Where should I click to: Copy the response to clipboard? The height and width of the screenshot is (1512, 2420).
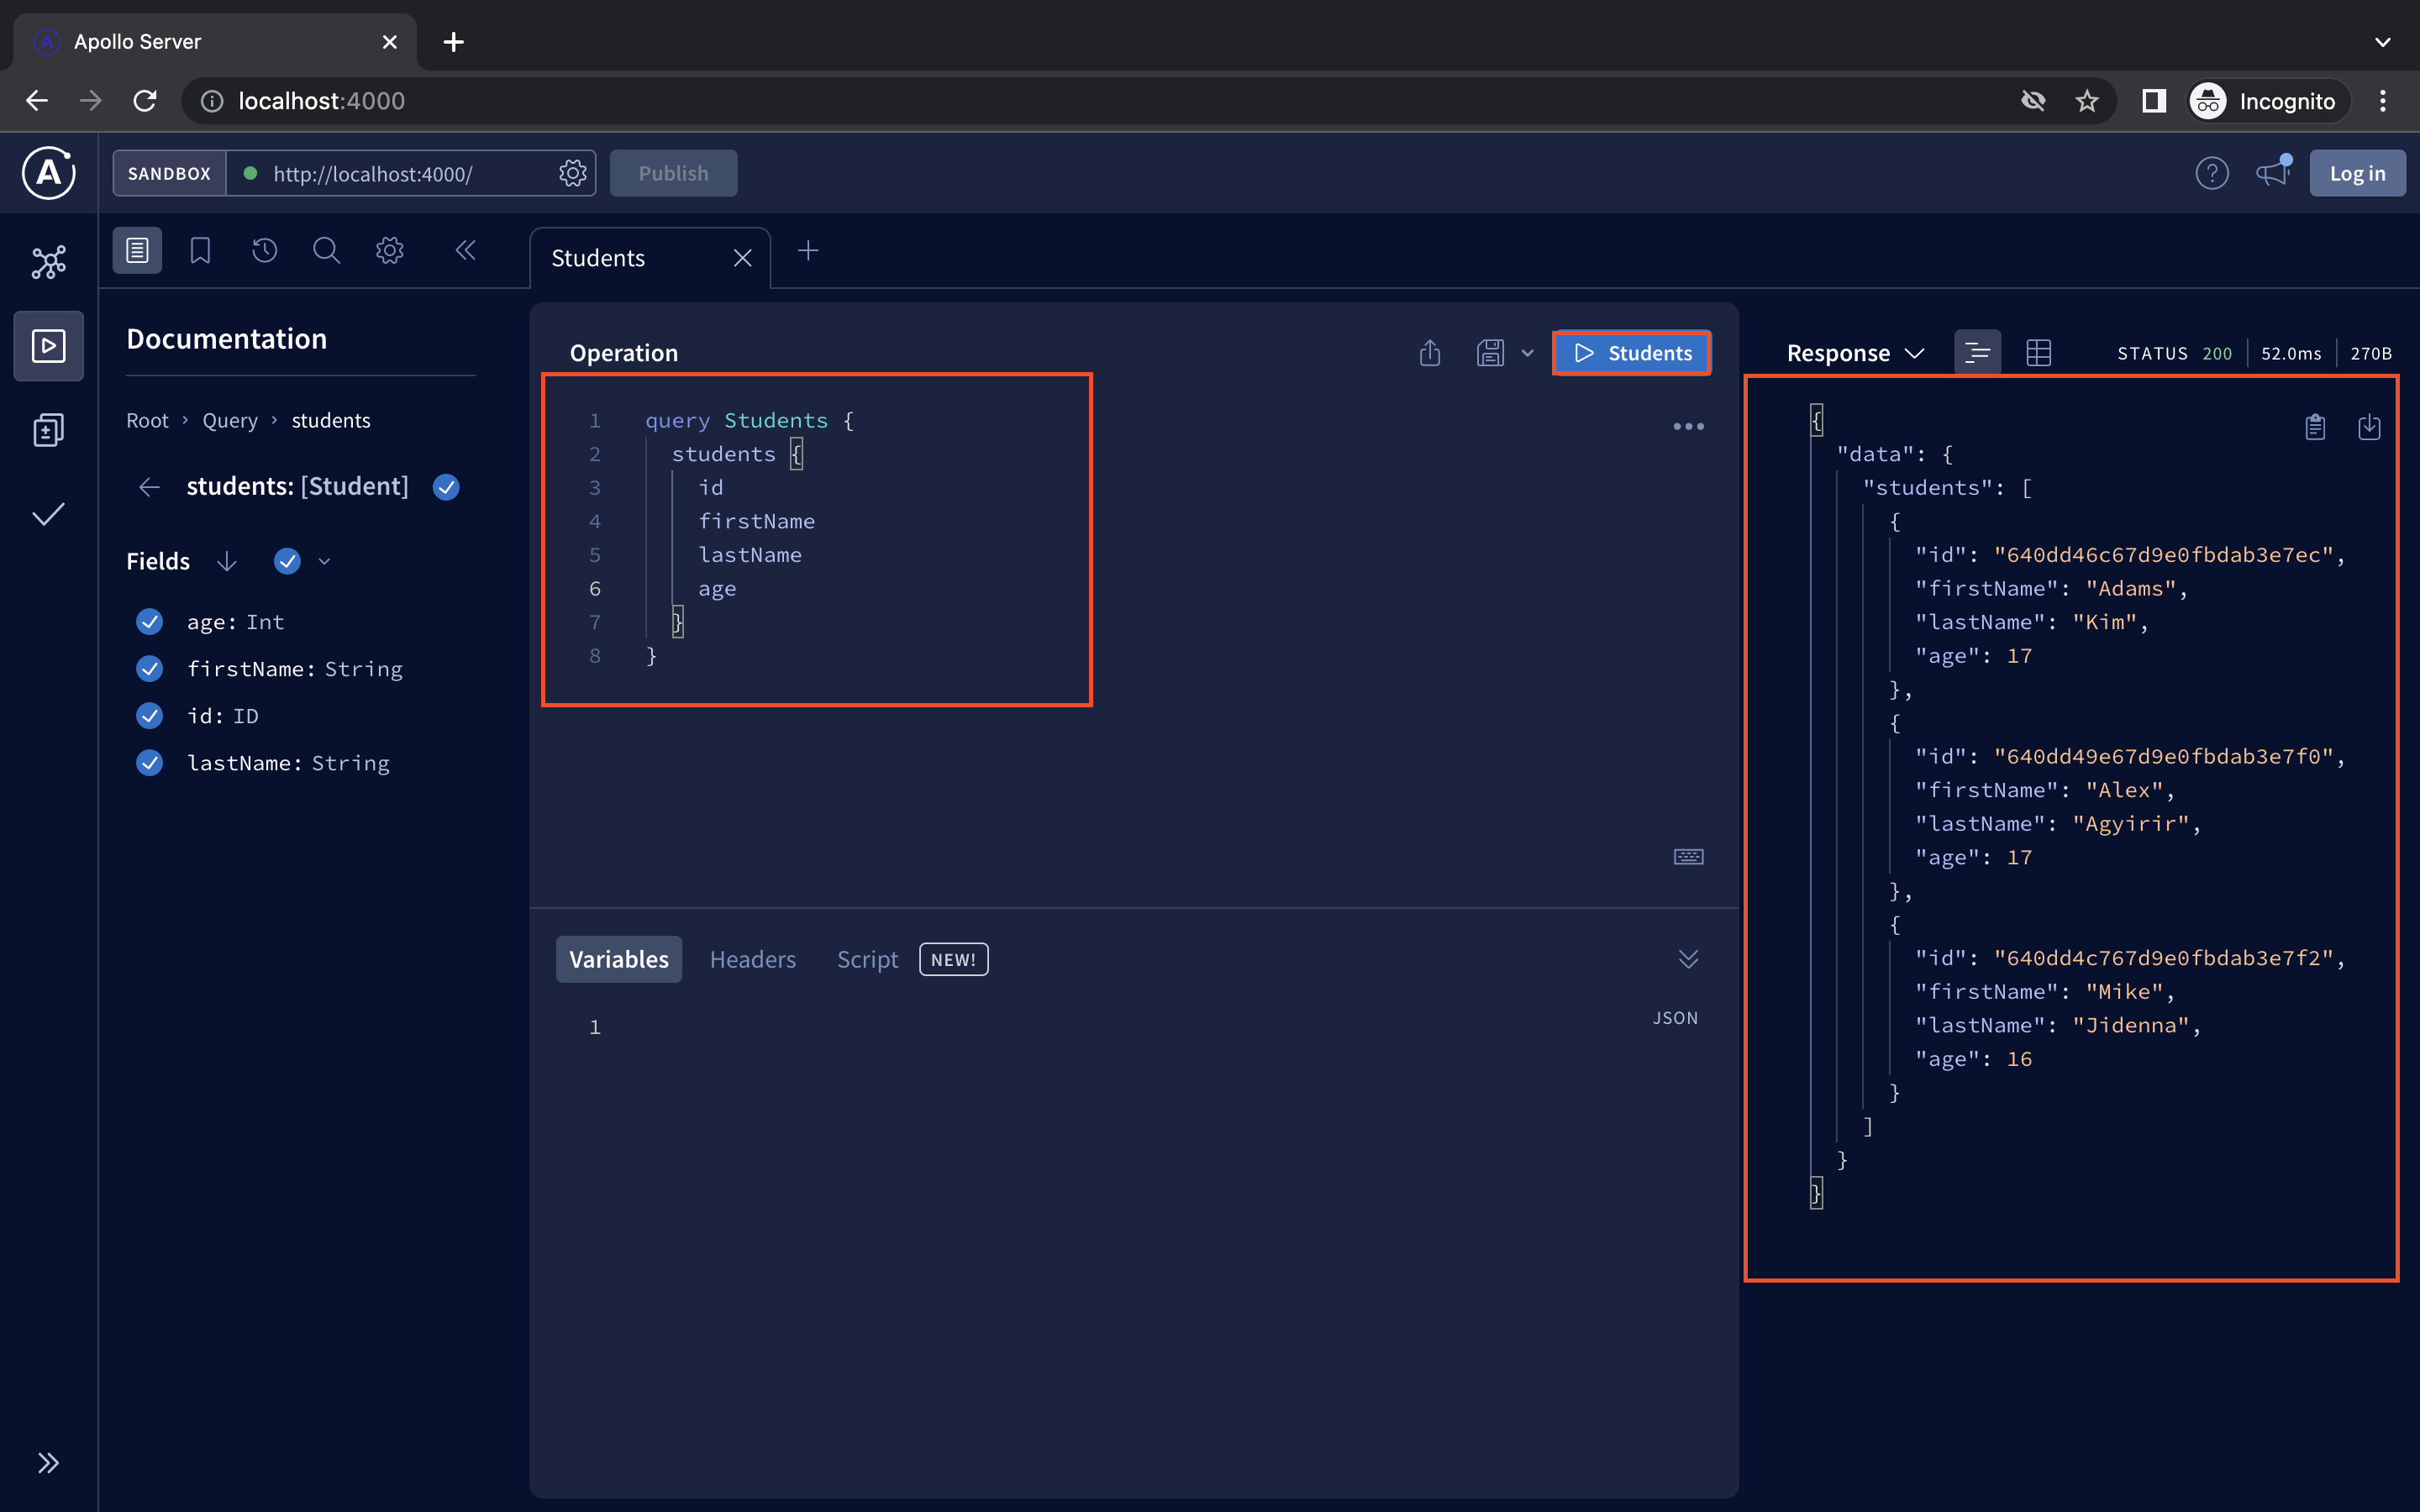pos(2315,427)
